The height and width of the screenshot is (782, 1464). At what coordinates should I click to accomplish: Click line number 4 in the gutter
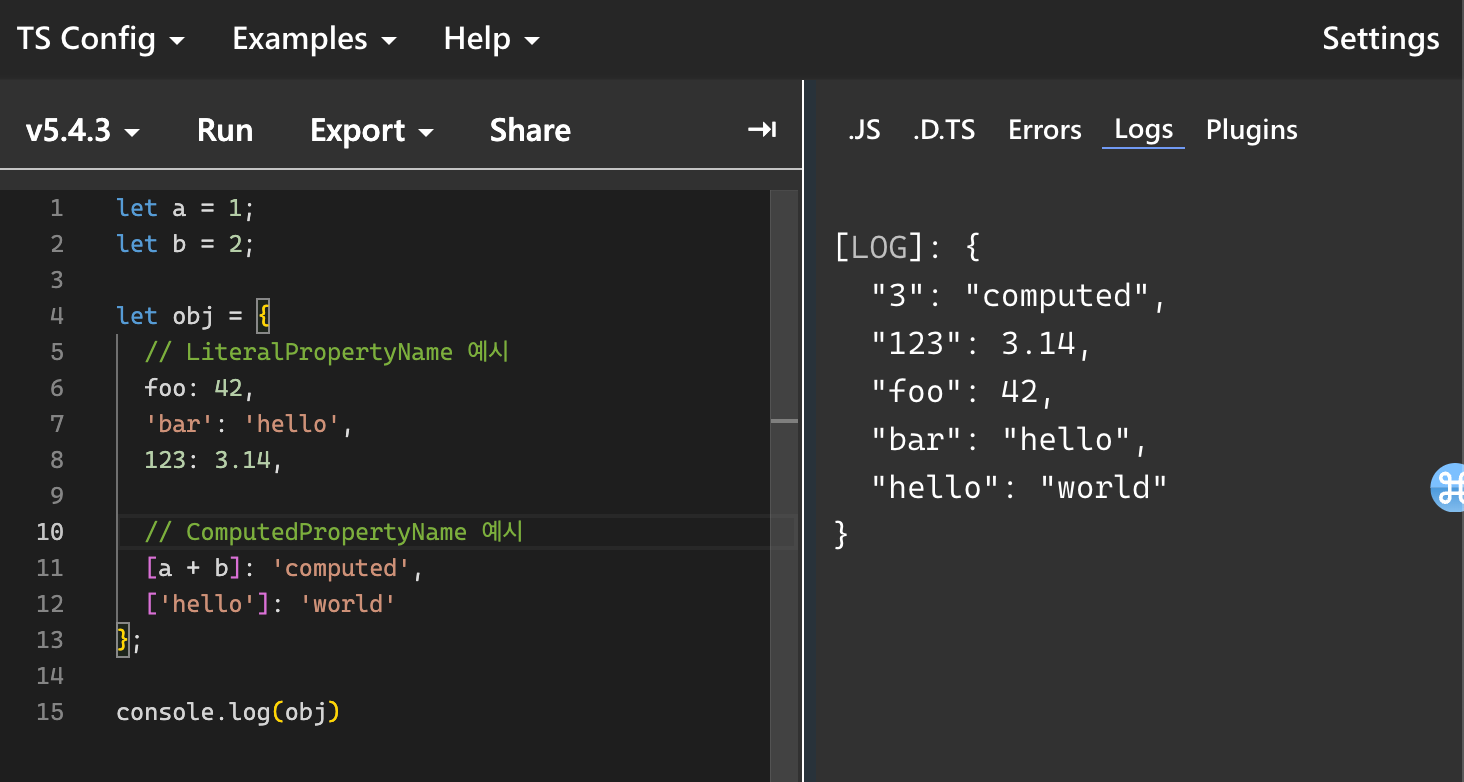(x=56, y=316)
